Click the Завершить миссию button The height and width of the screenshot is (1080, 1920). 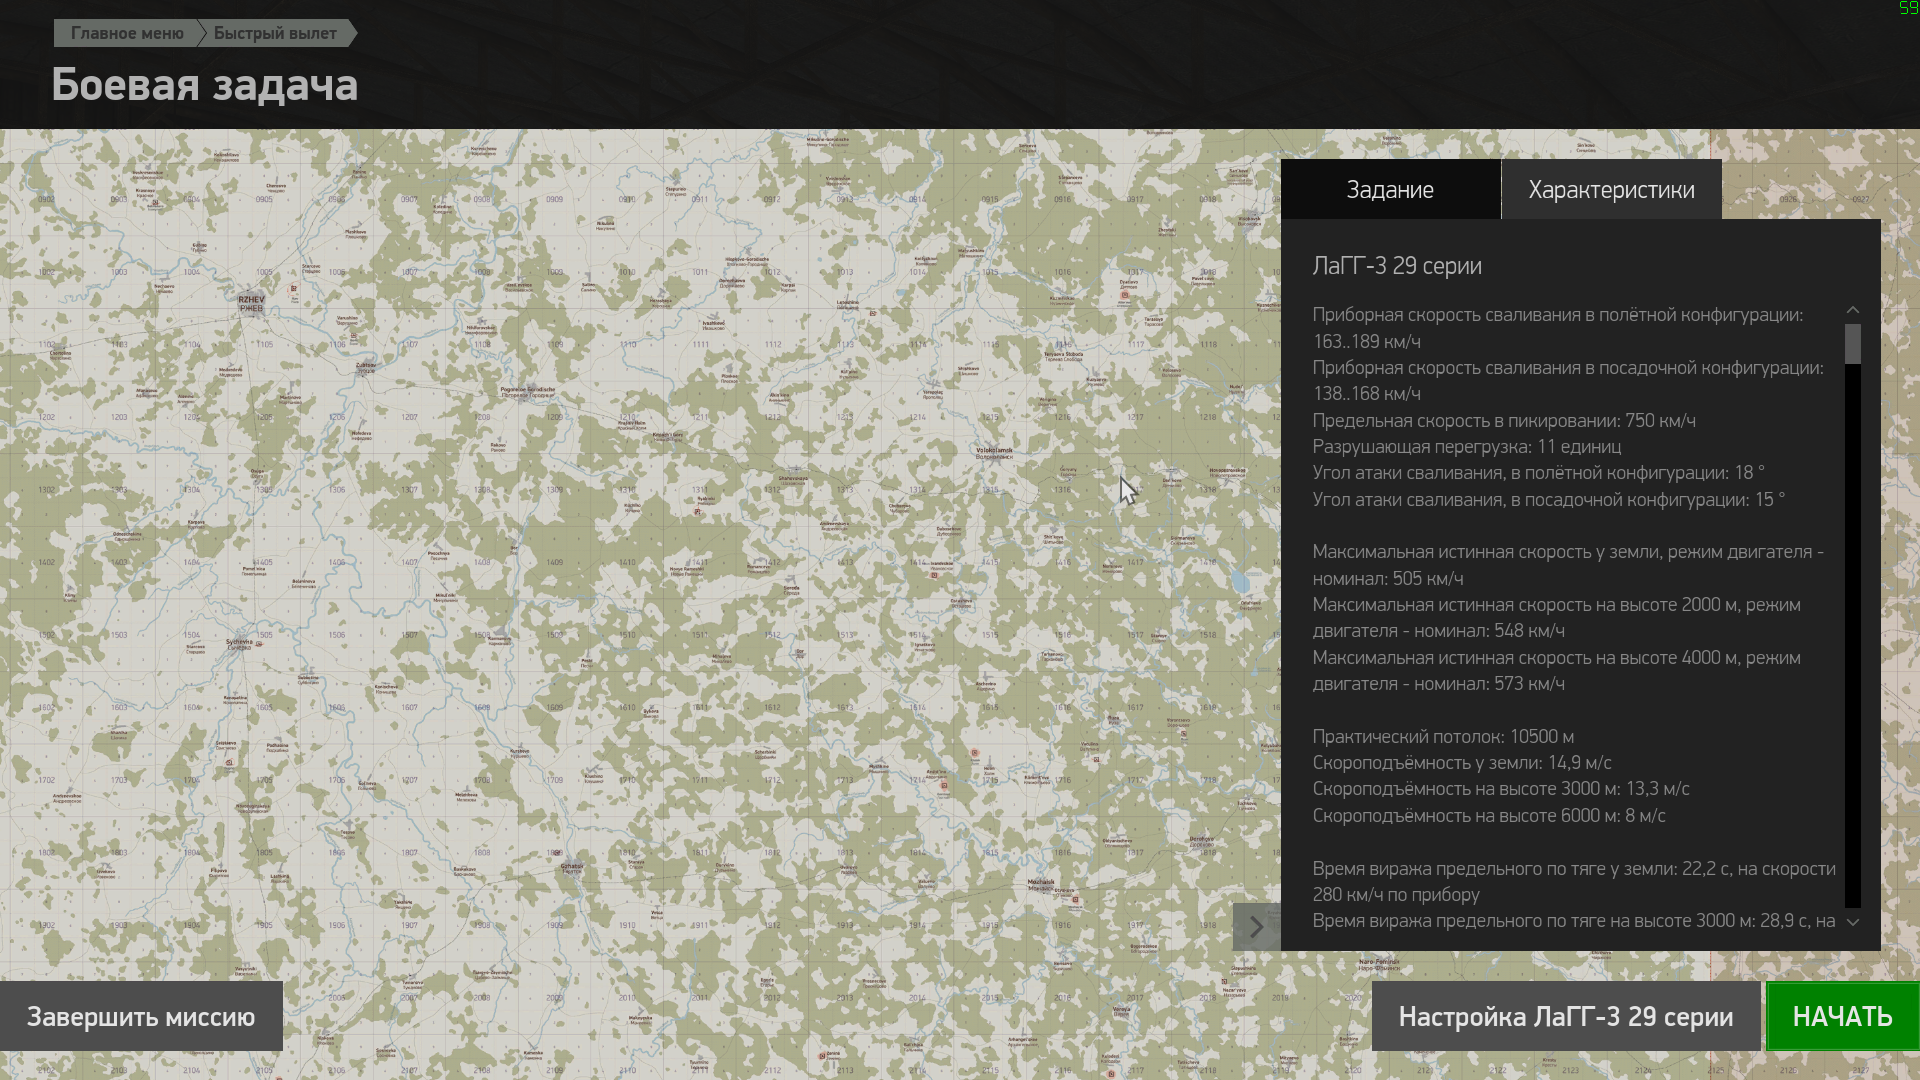click(141, 1016)
